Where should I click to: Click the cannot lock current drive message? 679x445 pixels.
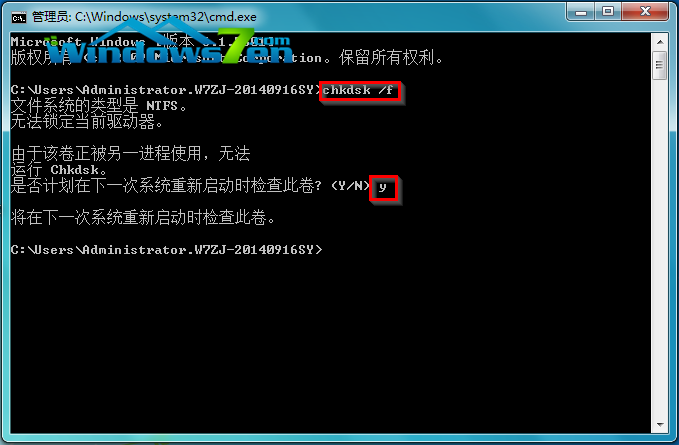pyautogui.click(x=87, y=122)
